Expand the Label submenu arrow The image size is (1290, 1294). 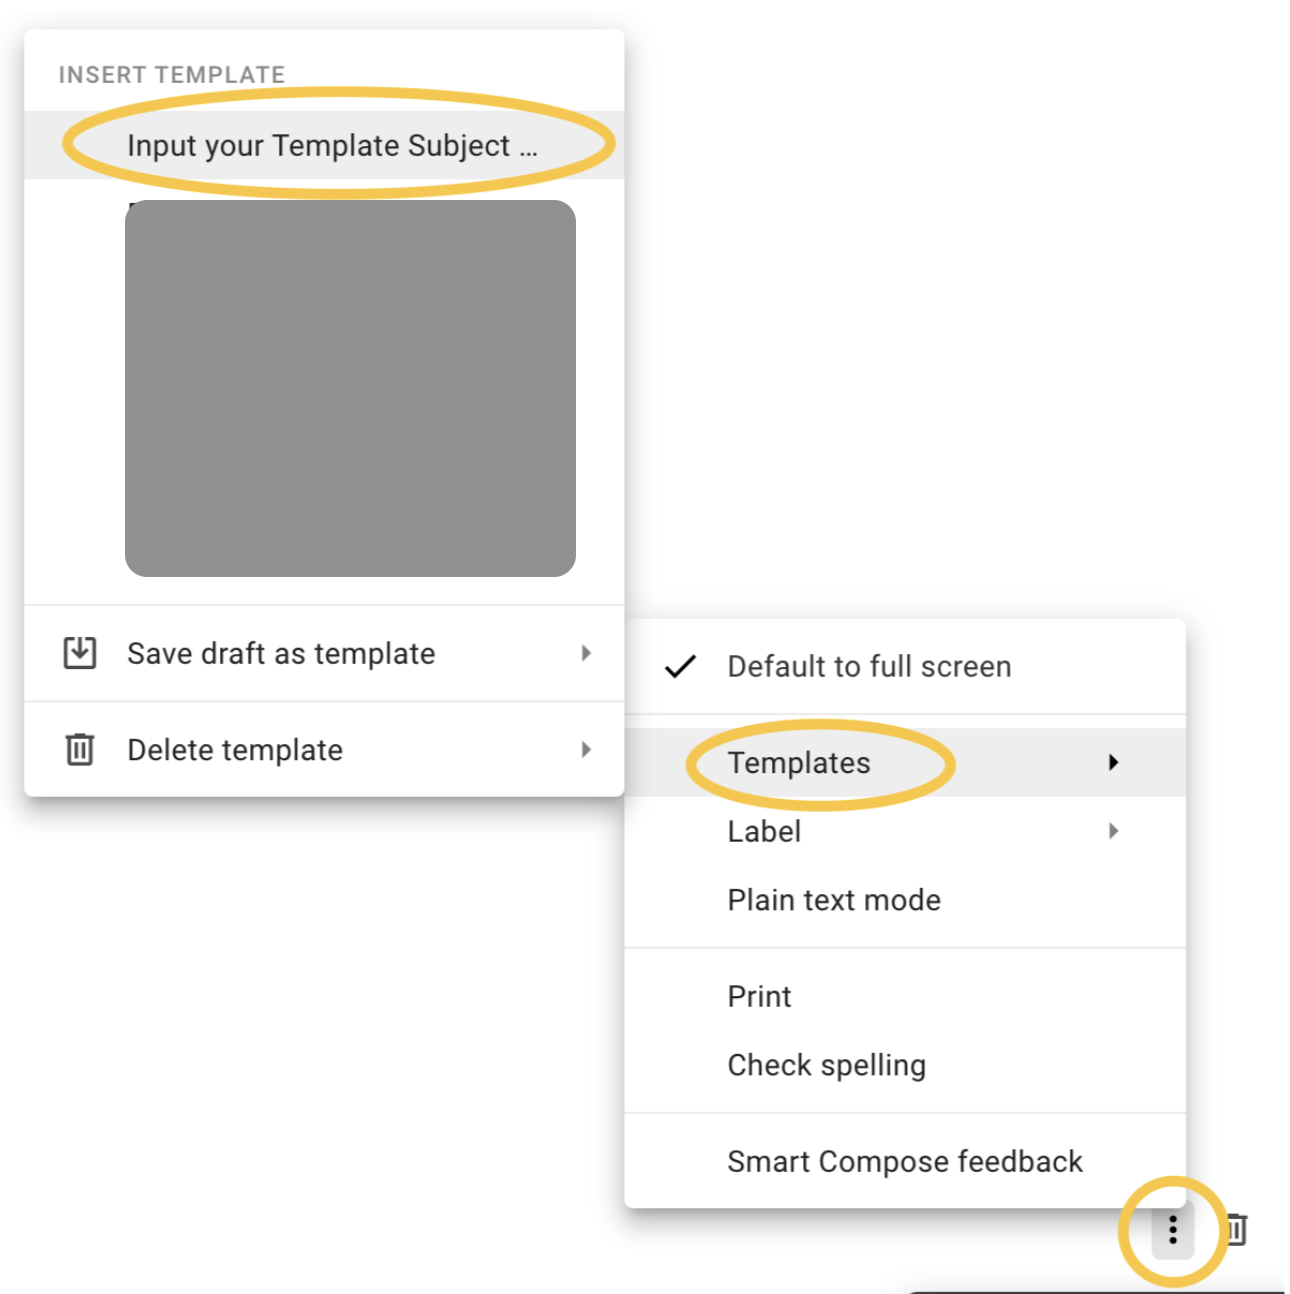[1115, 831]
